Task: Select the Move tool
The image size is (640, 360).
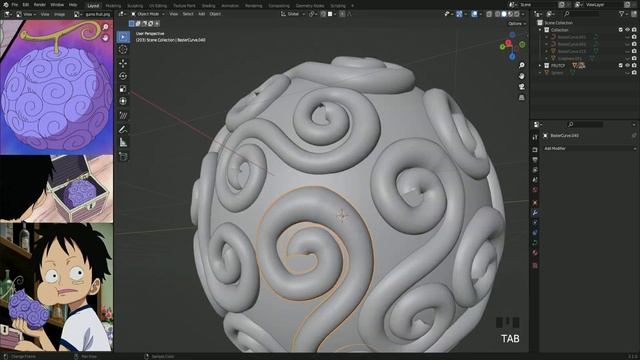Action: [123, 63]
